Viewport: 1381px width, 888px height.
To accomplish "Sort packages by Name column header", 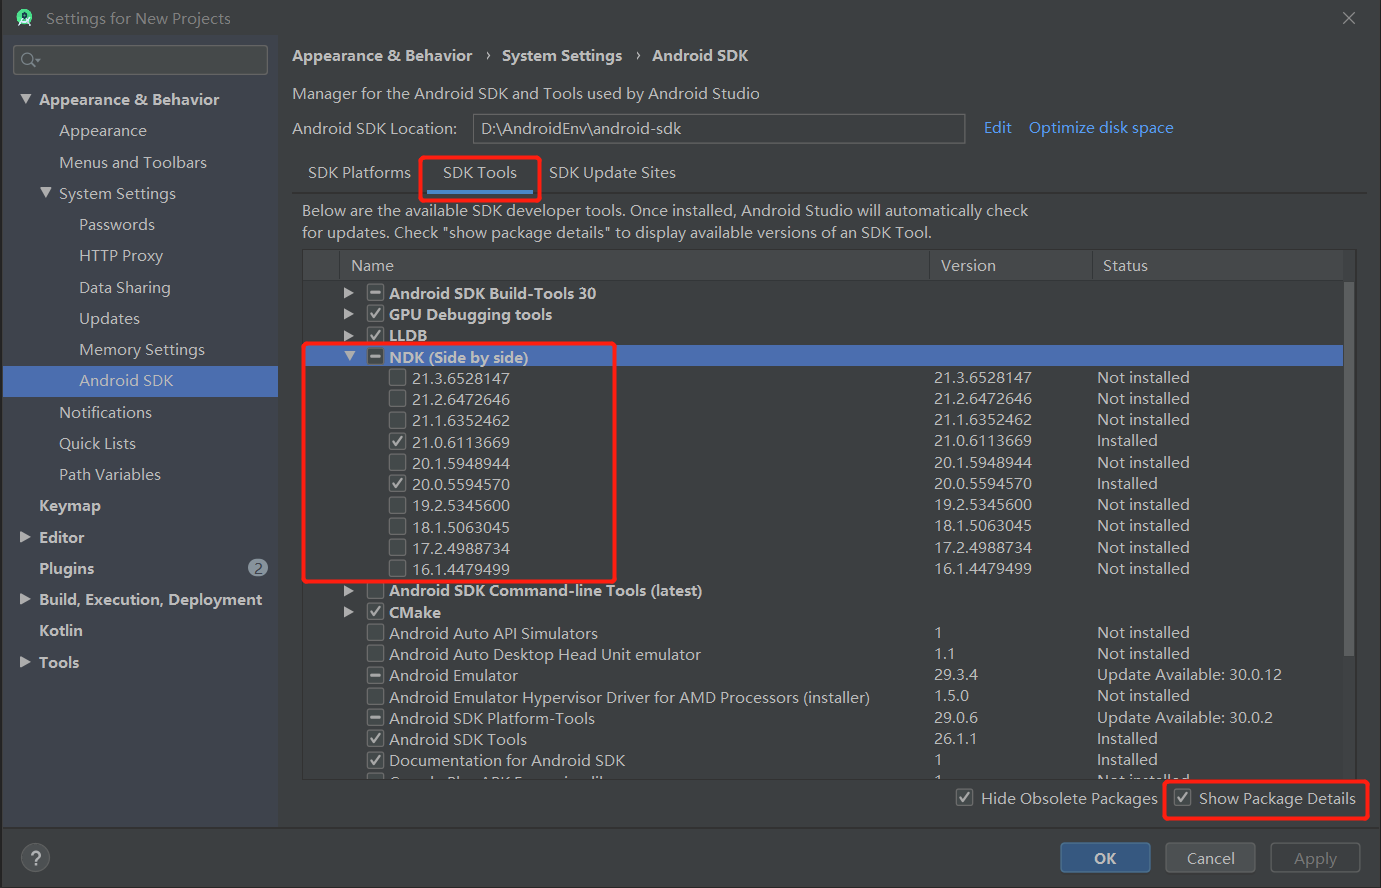I will [x=634, y=265].
